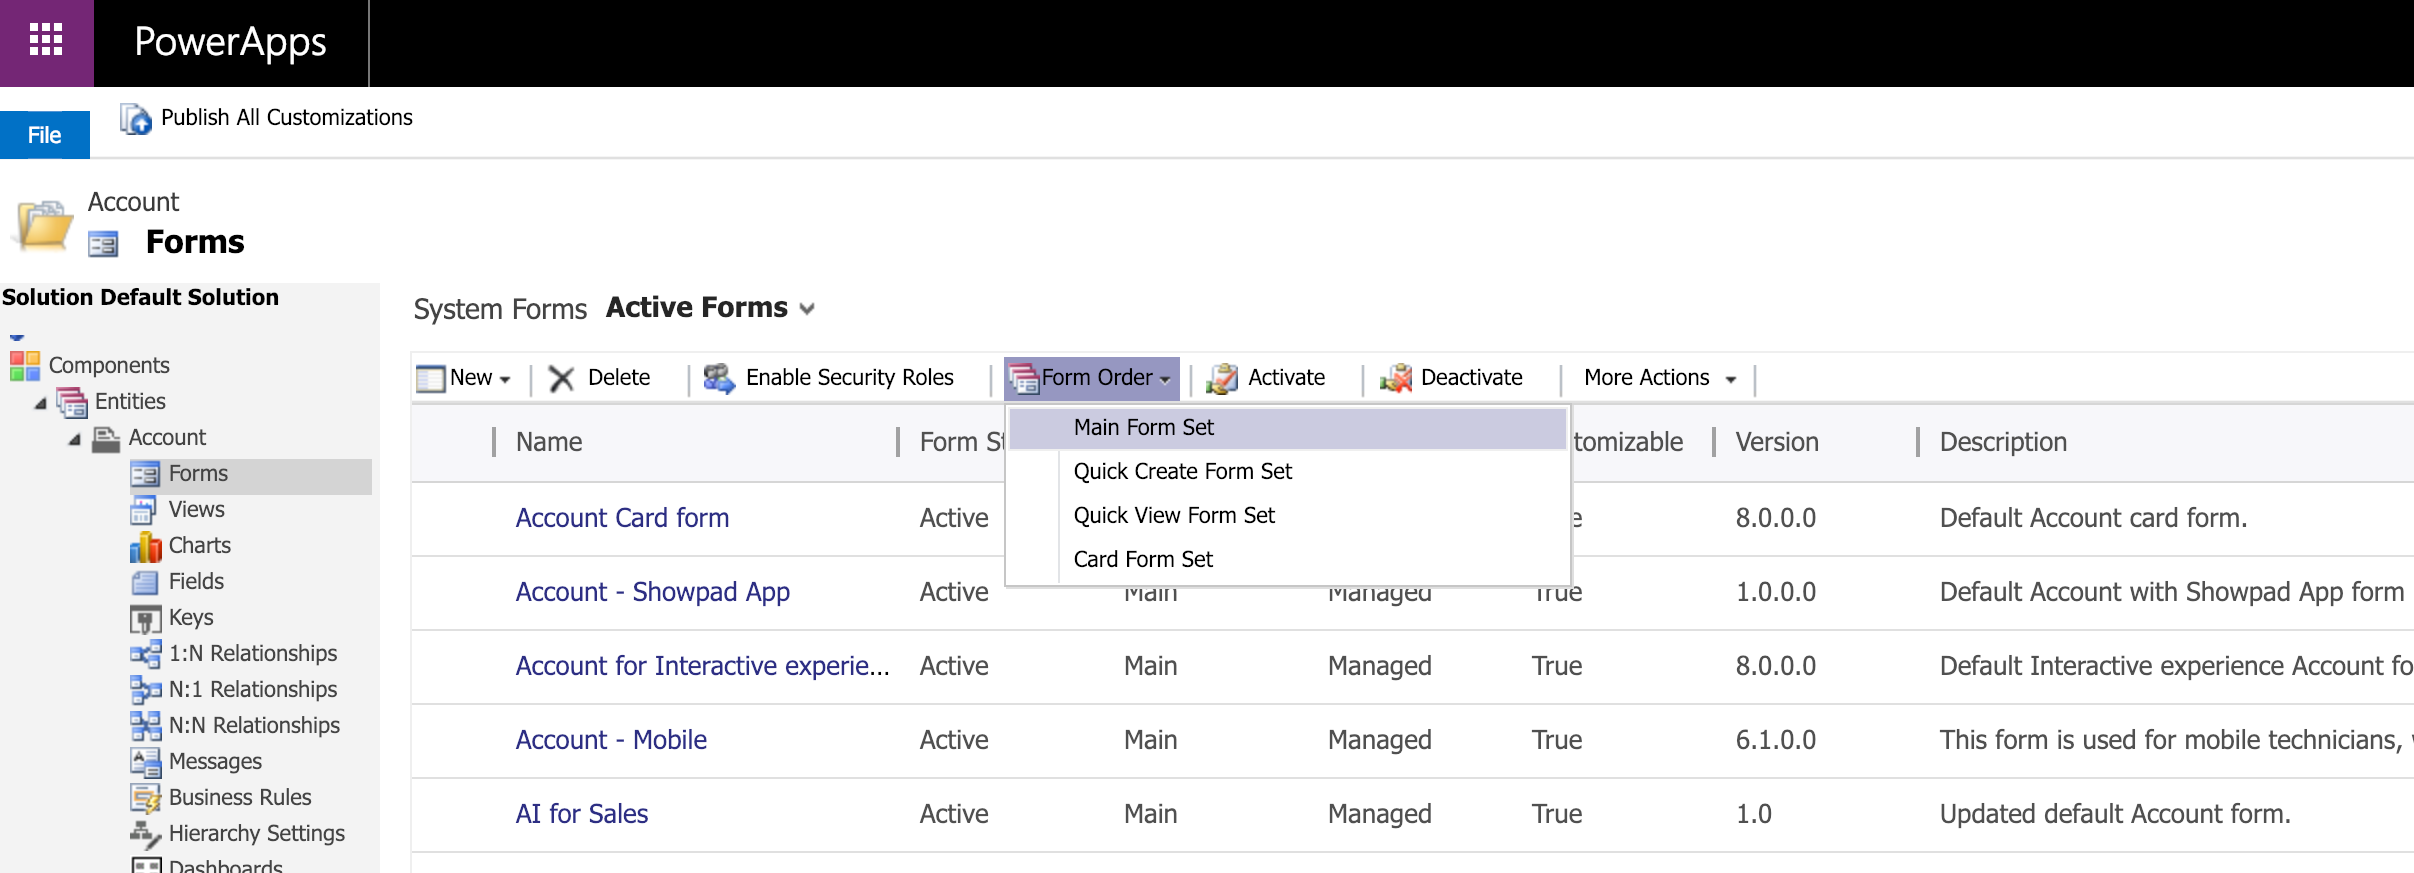Open the Account Card form link

pyautogui.click(x=622, y=518)
